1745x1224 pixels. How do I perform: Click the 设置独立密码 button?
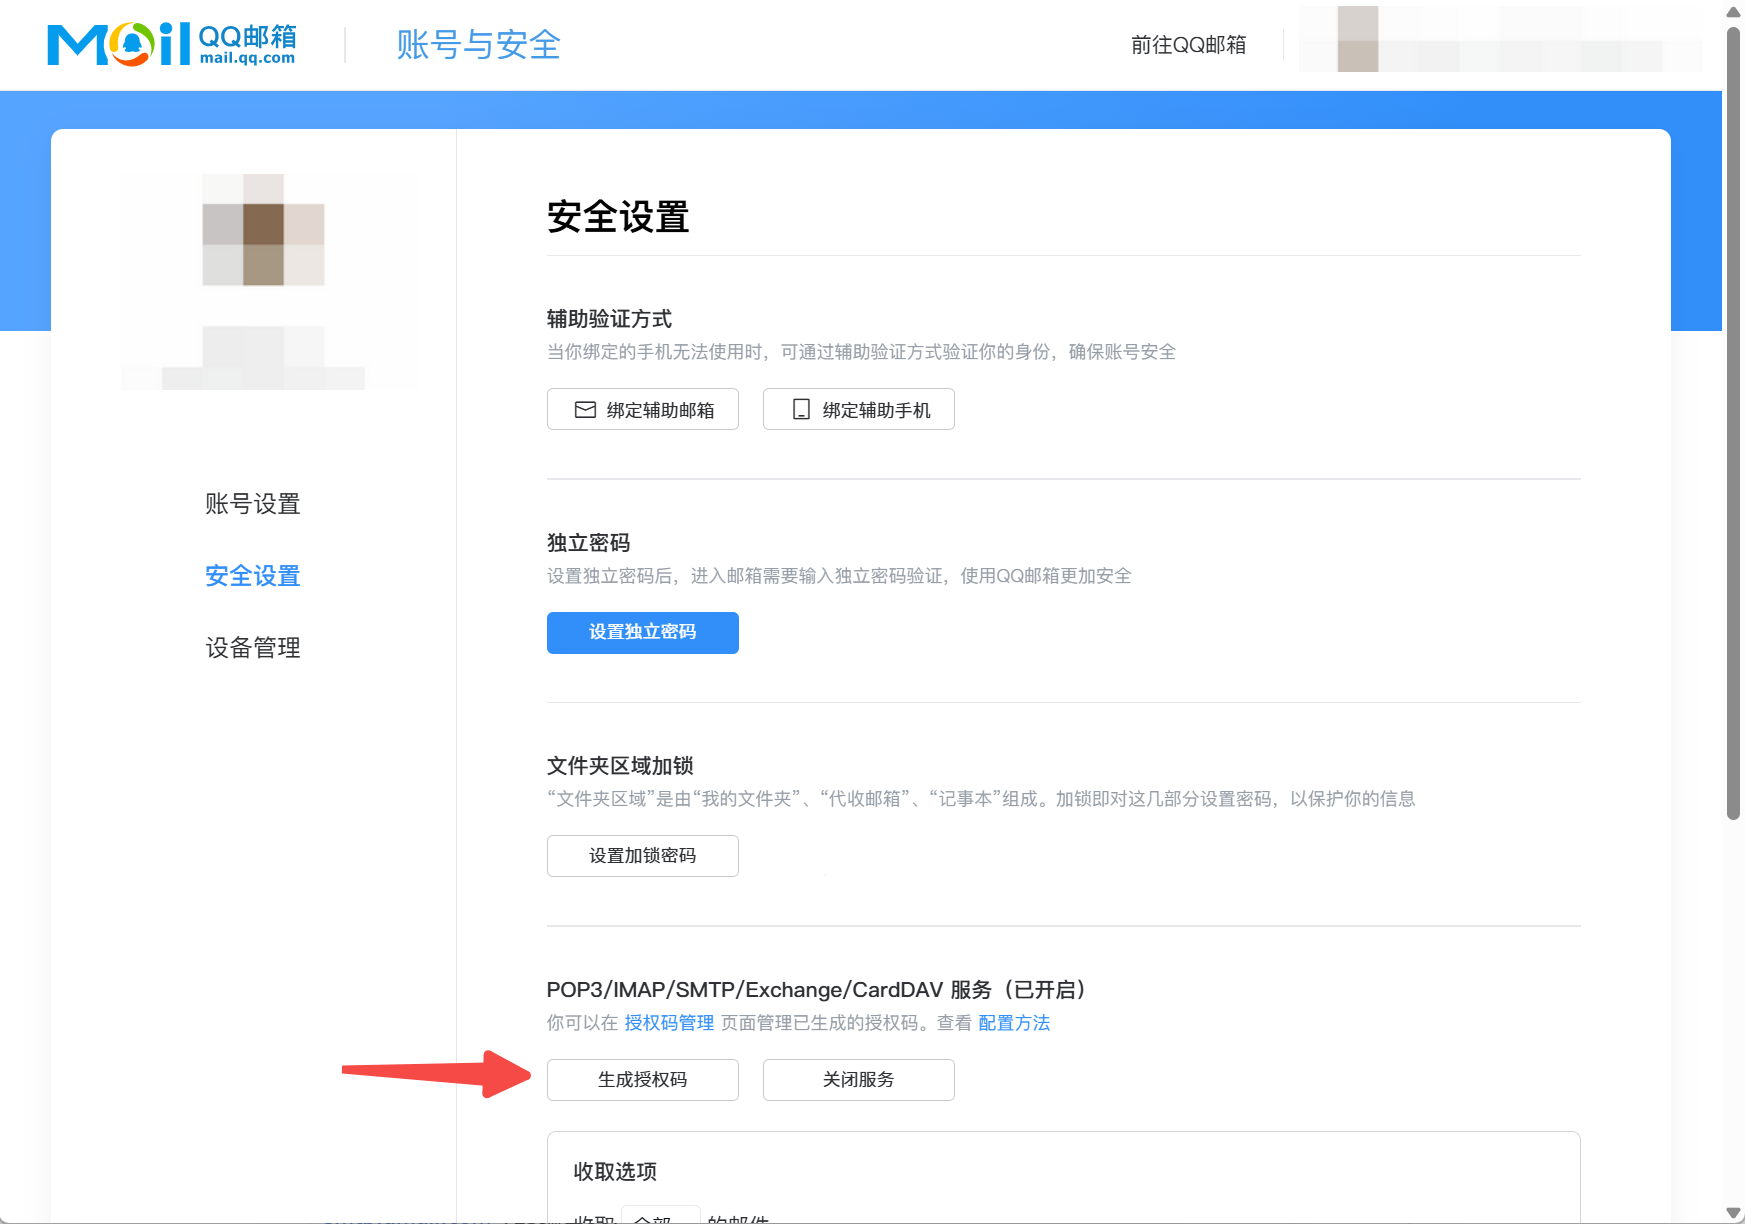[x=642, y=632]
